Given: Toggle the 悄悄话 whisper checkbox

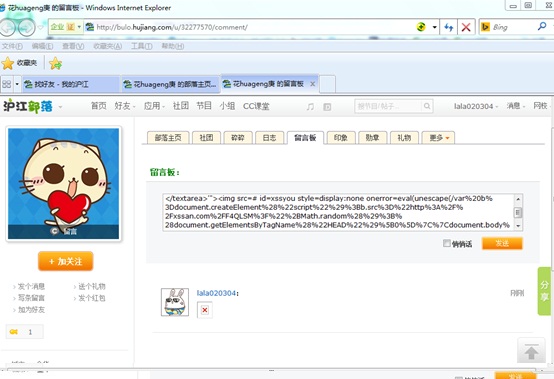Looking at the screenshot, I should pyautogui.click(x=447, y=243).
